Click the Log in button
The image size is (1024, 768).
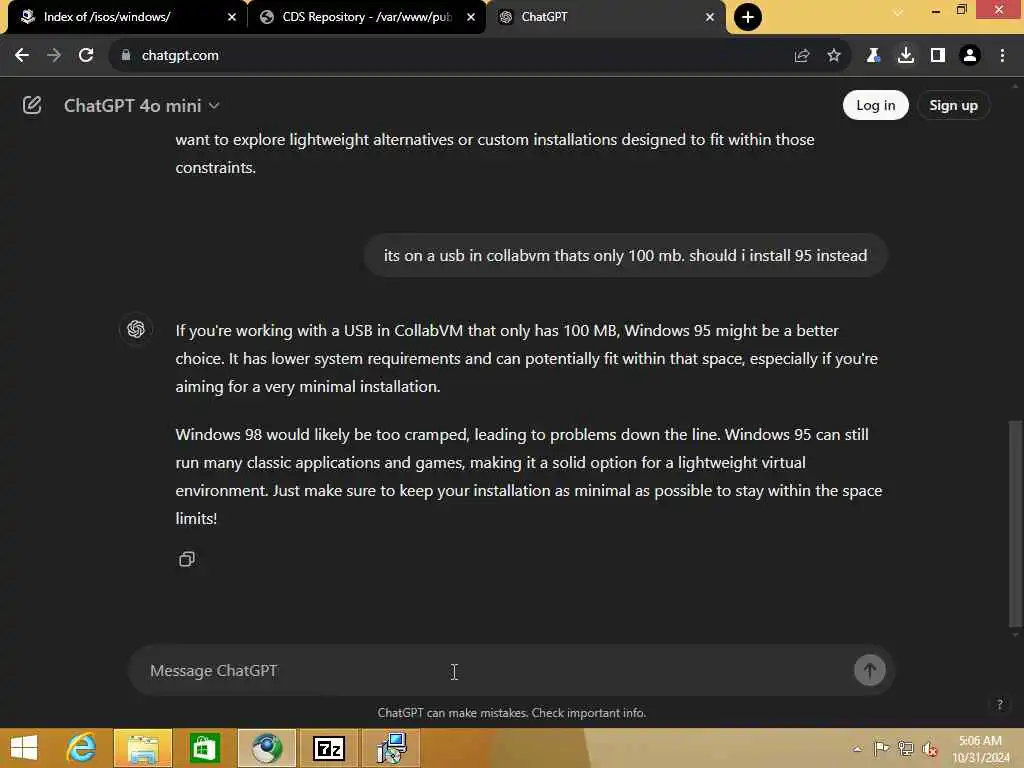pyautogui.click(x=875, y=105)
